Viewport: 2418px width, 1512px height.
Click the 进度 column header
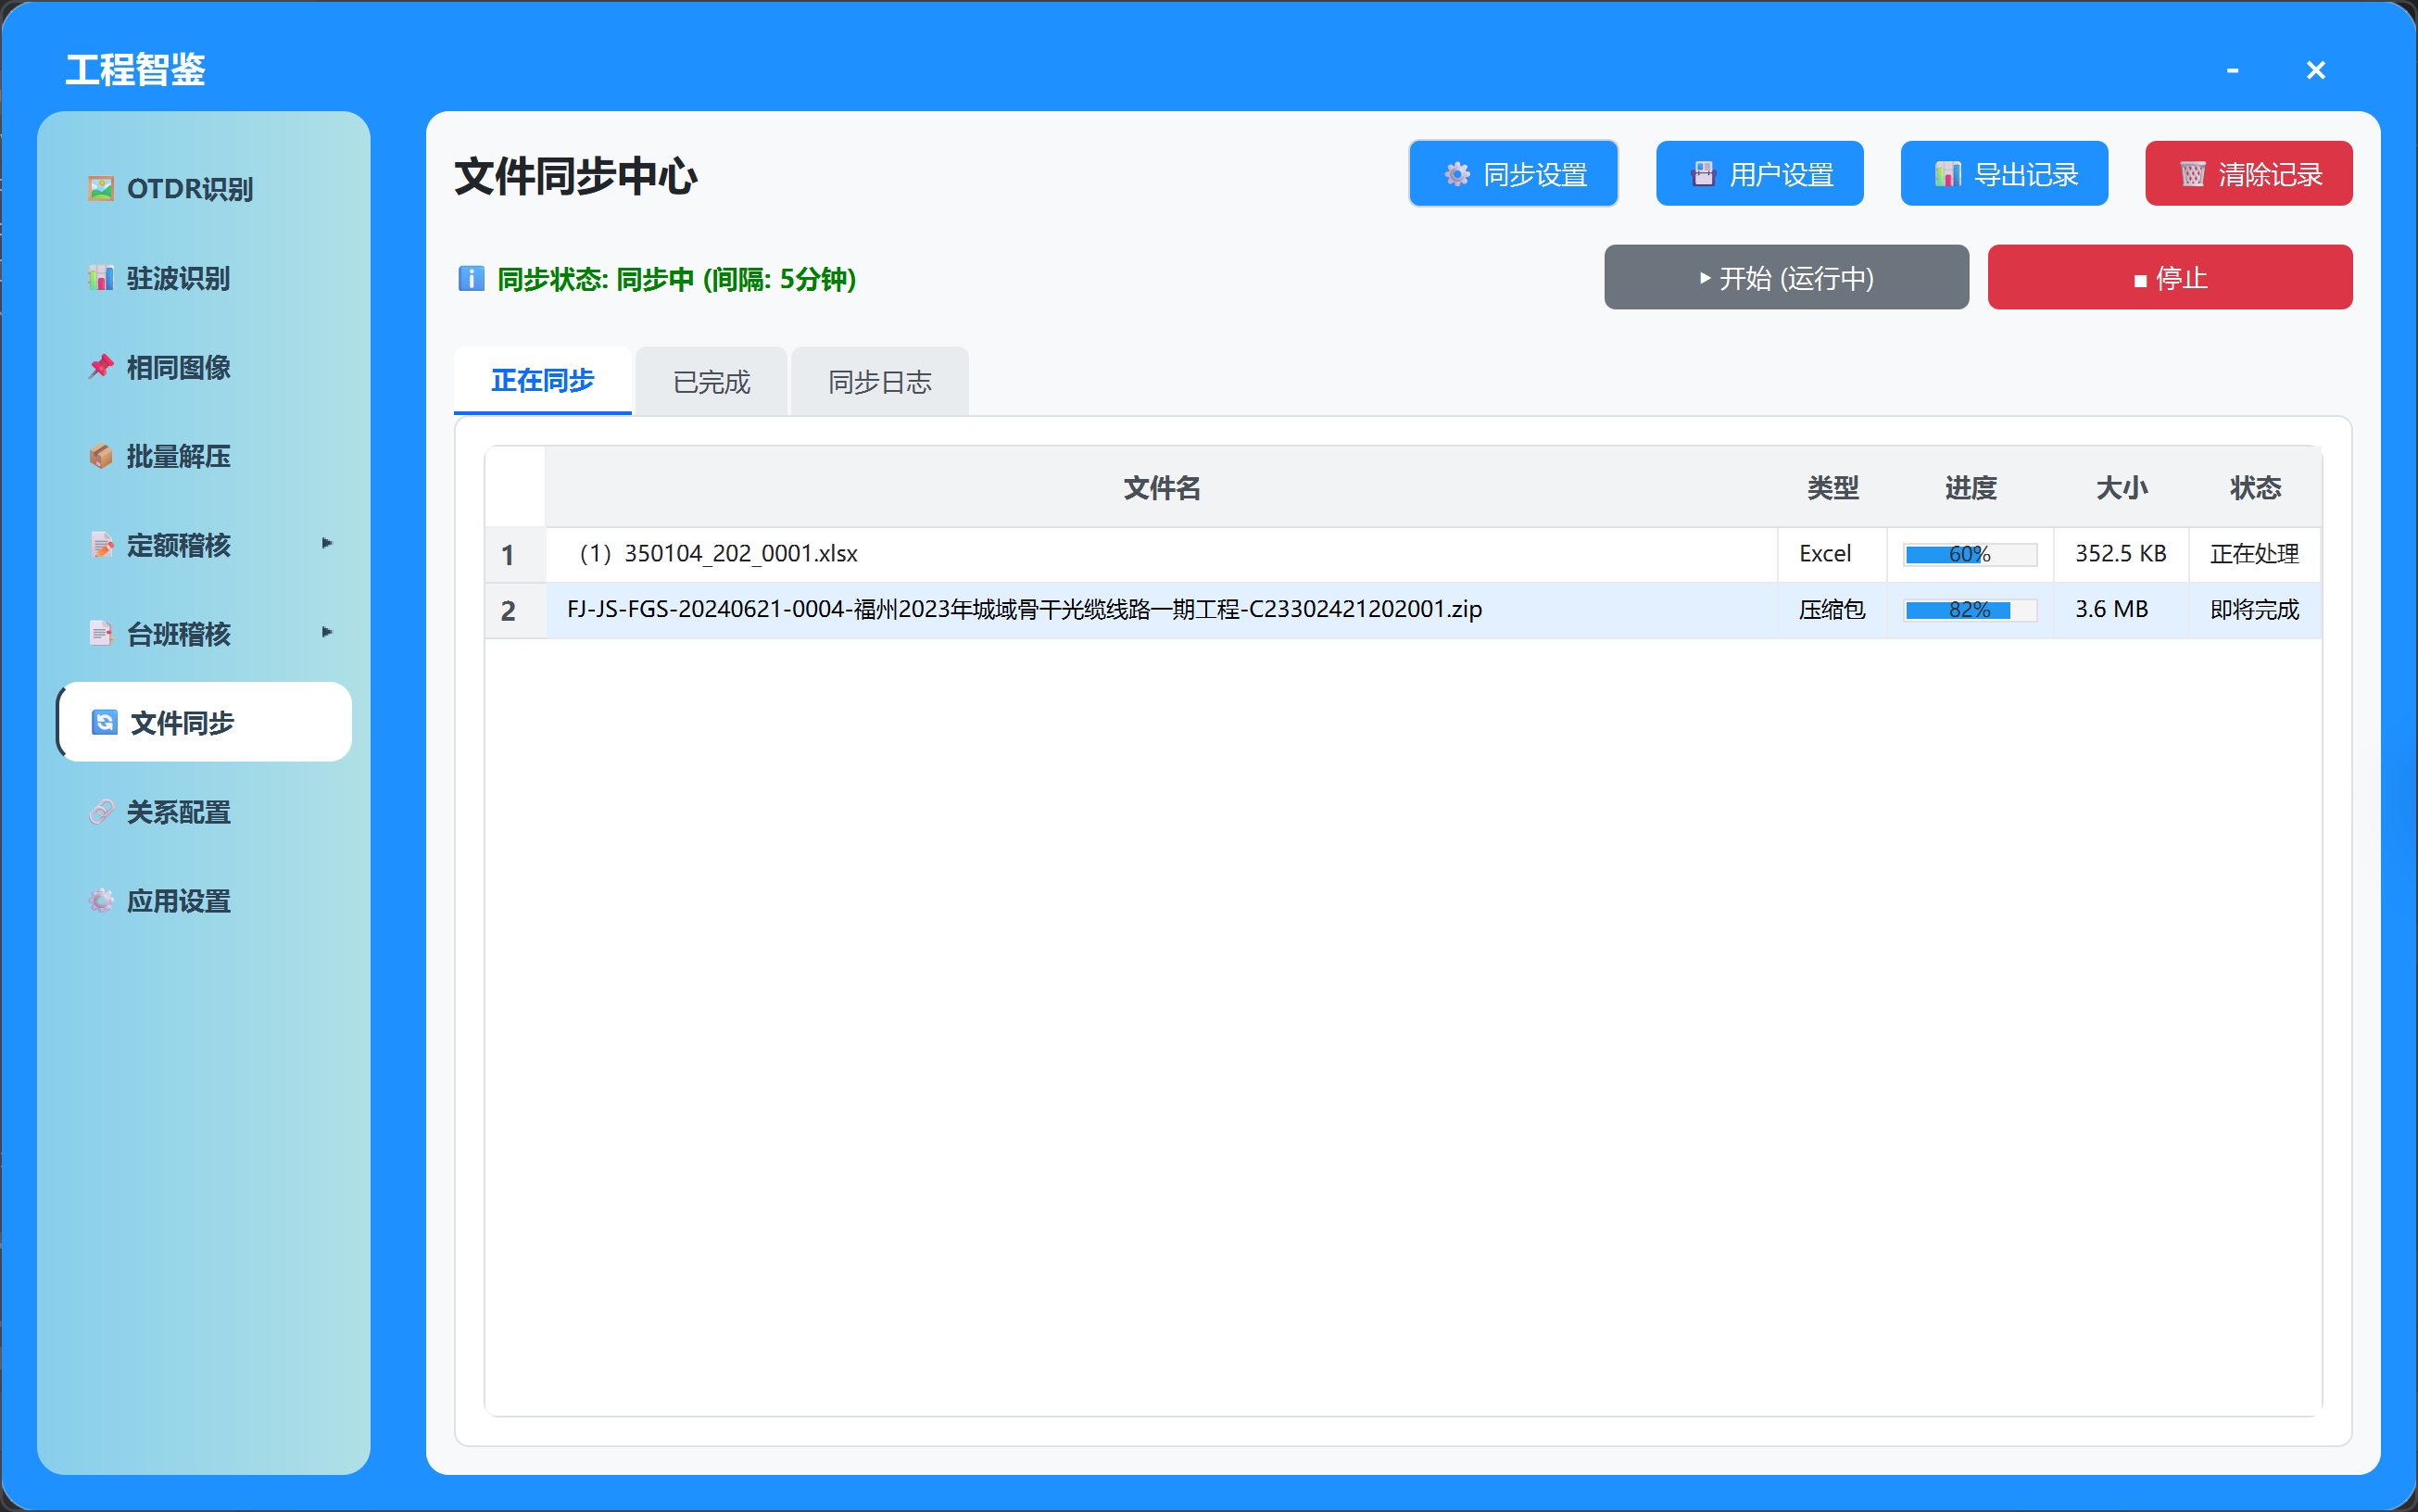coord(1970,487)
